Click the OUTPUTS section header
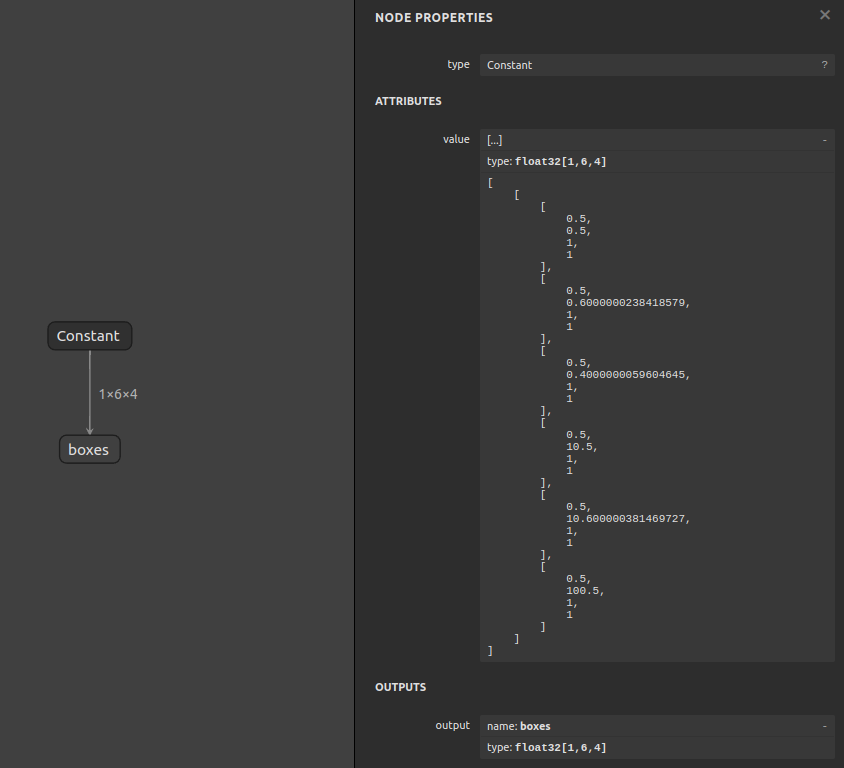 pyautogui.click(x=400, y=687)
